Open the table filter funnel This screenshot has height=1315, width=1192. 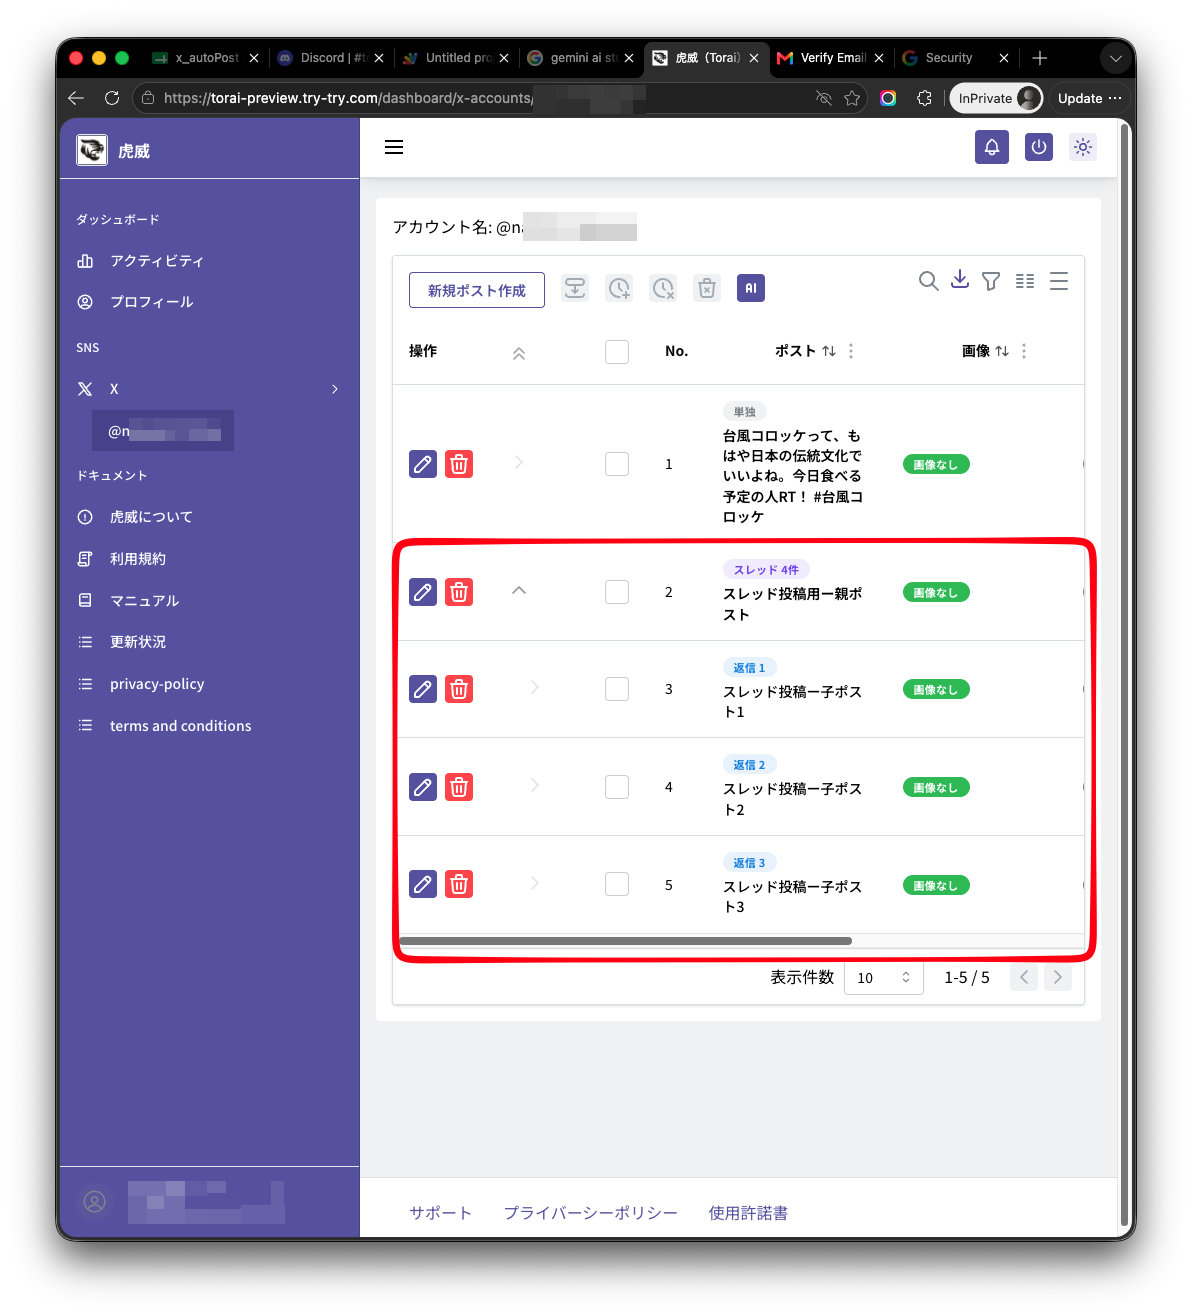pos(991,281)
